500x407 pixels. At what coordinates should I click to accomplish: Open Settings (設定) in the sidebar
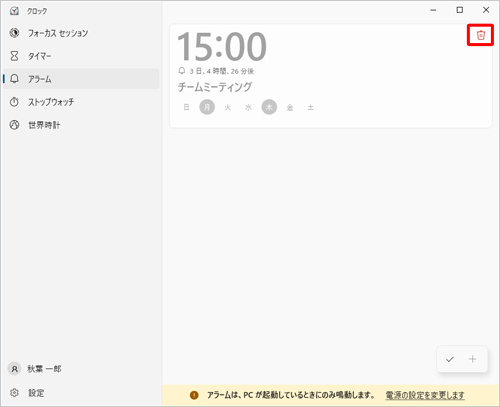(x=81, y=393)
